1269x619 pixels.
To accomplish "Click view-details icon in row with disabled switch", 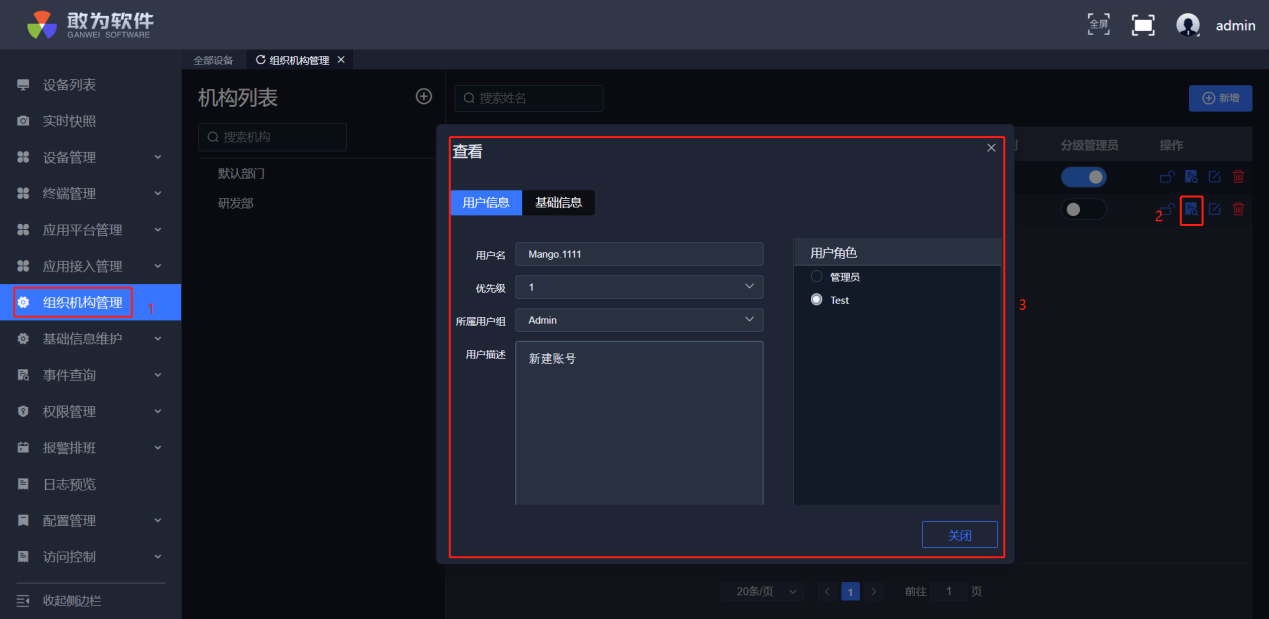I will pyautogui.click(x=1191, y=209).
